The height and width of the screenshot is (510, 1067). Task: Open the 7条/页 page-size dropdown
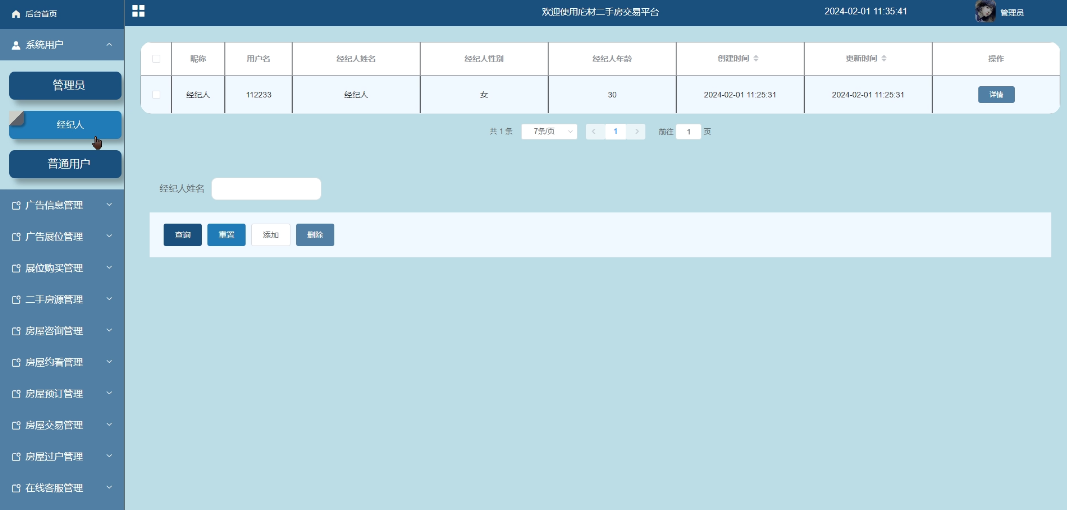click(x=549, y=131)
